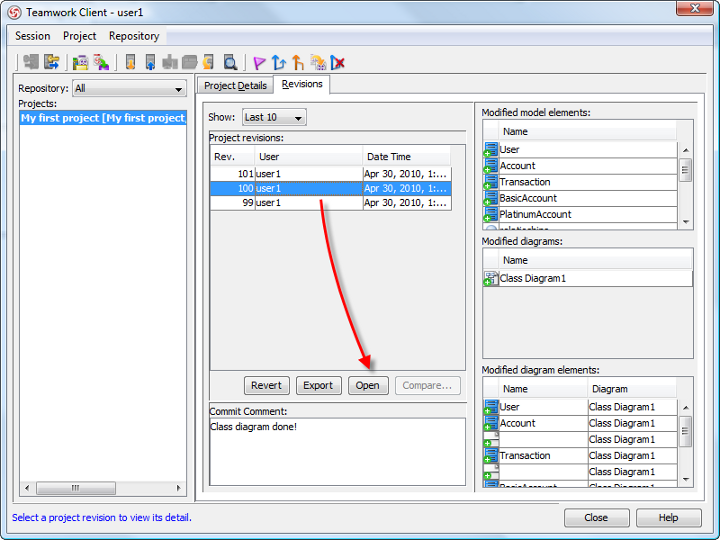This screenshot has width=720, height=540.
Task: Close the Teamwork Client window
Action: click(695, 8)
